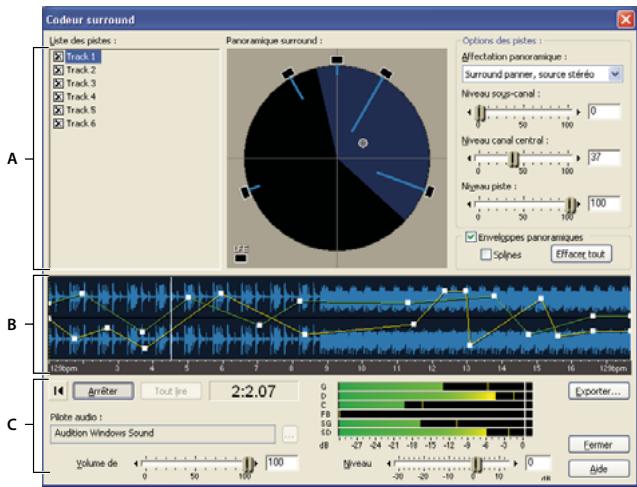Select Track 6 in the track list
The image size is (637, 487).
pos(81,123)
